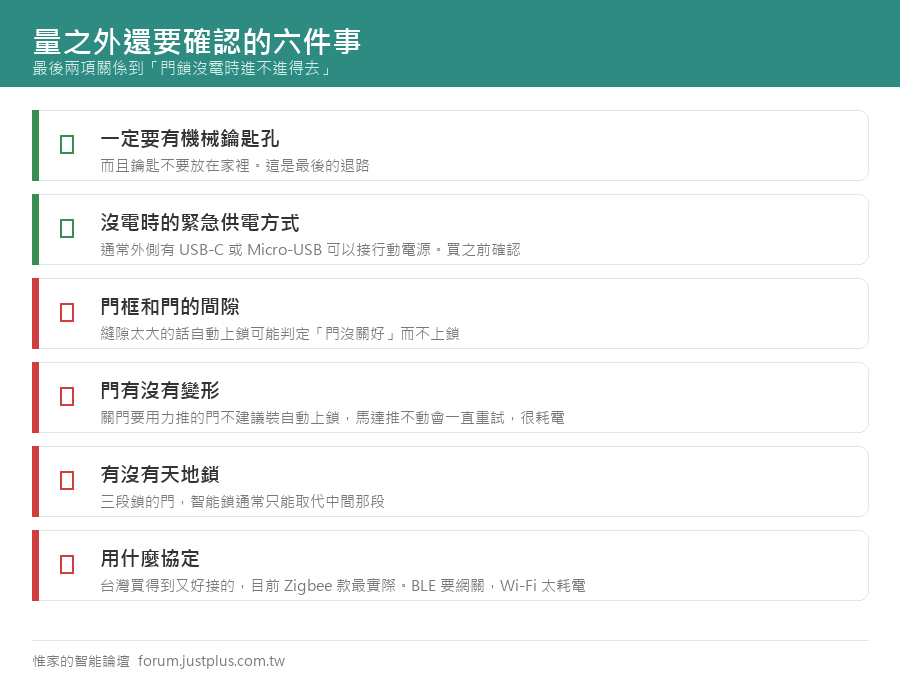Click the Zigbee protocol description line
Viewport: 900px width, 684px height.
coord(343,585)
